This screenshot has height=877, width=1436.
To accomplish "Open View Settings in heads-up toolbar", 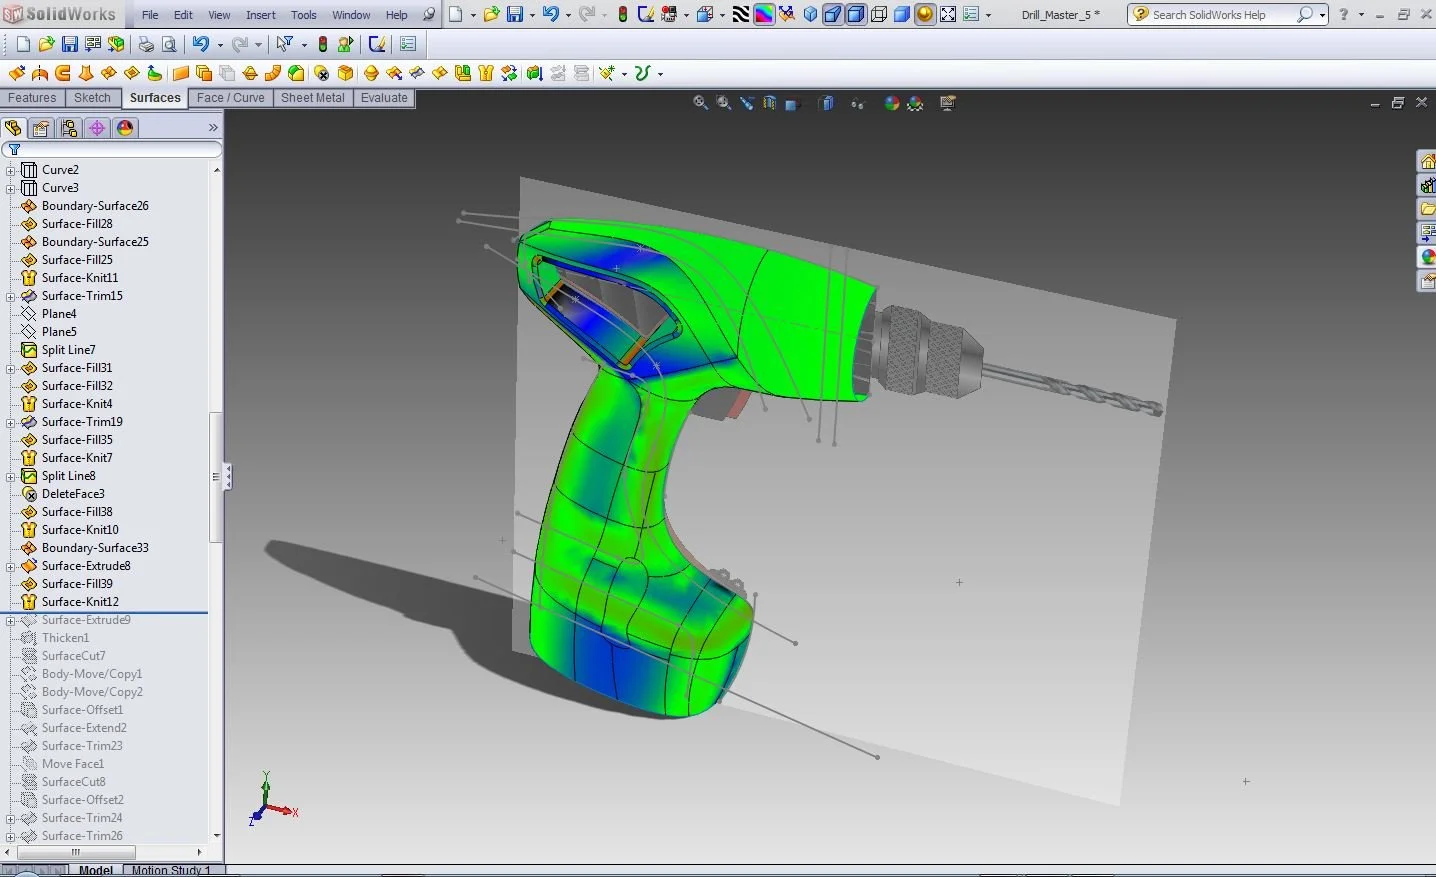I will (948, 103).
